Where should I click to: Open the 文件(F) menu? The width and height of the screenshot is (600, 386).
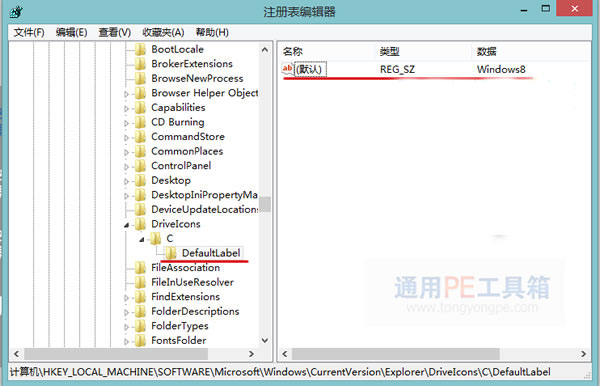point(29,32)
